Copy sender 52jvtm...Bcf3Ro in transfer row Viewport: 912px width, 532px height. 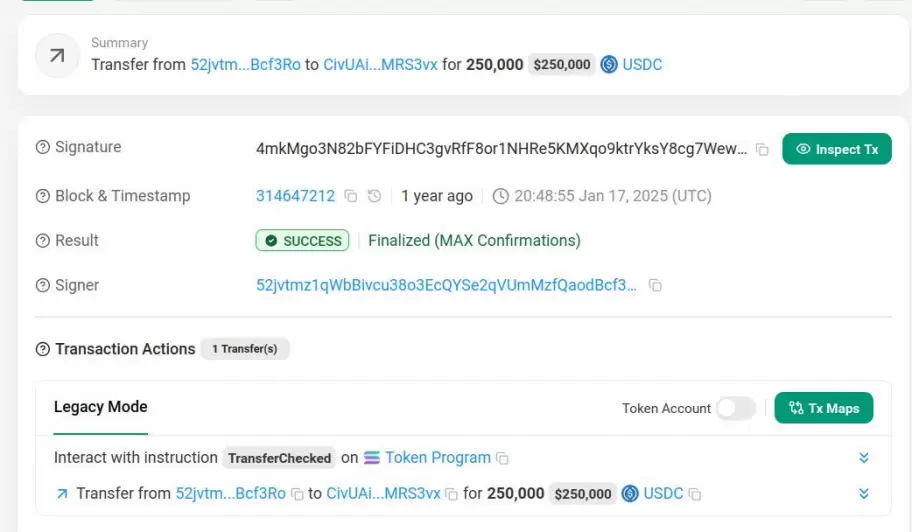(x=297, y=494)
